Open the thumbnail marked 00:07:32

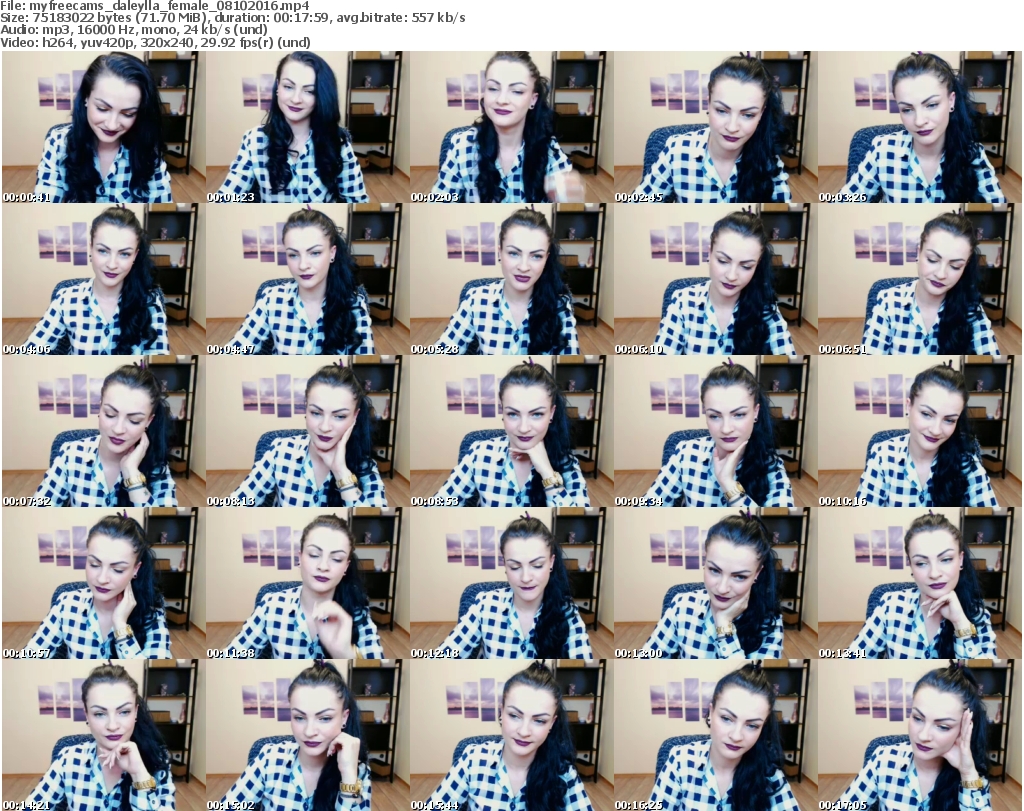101,431
